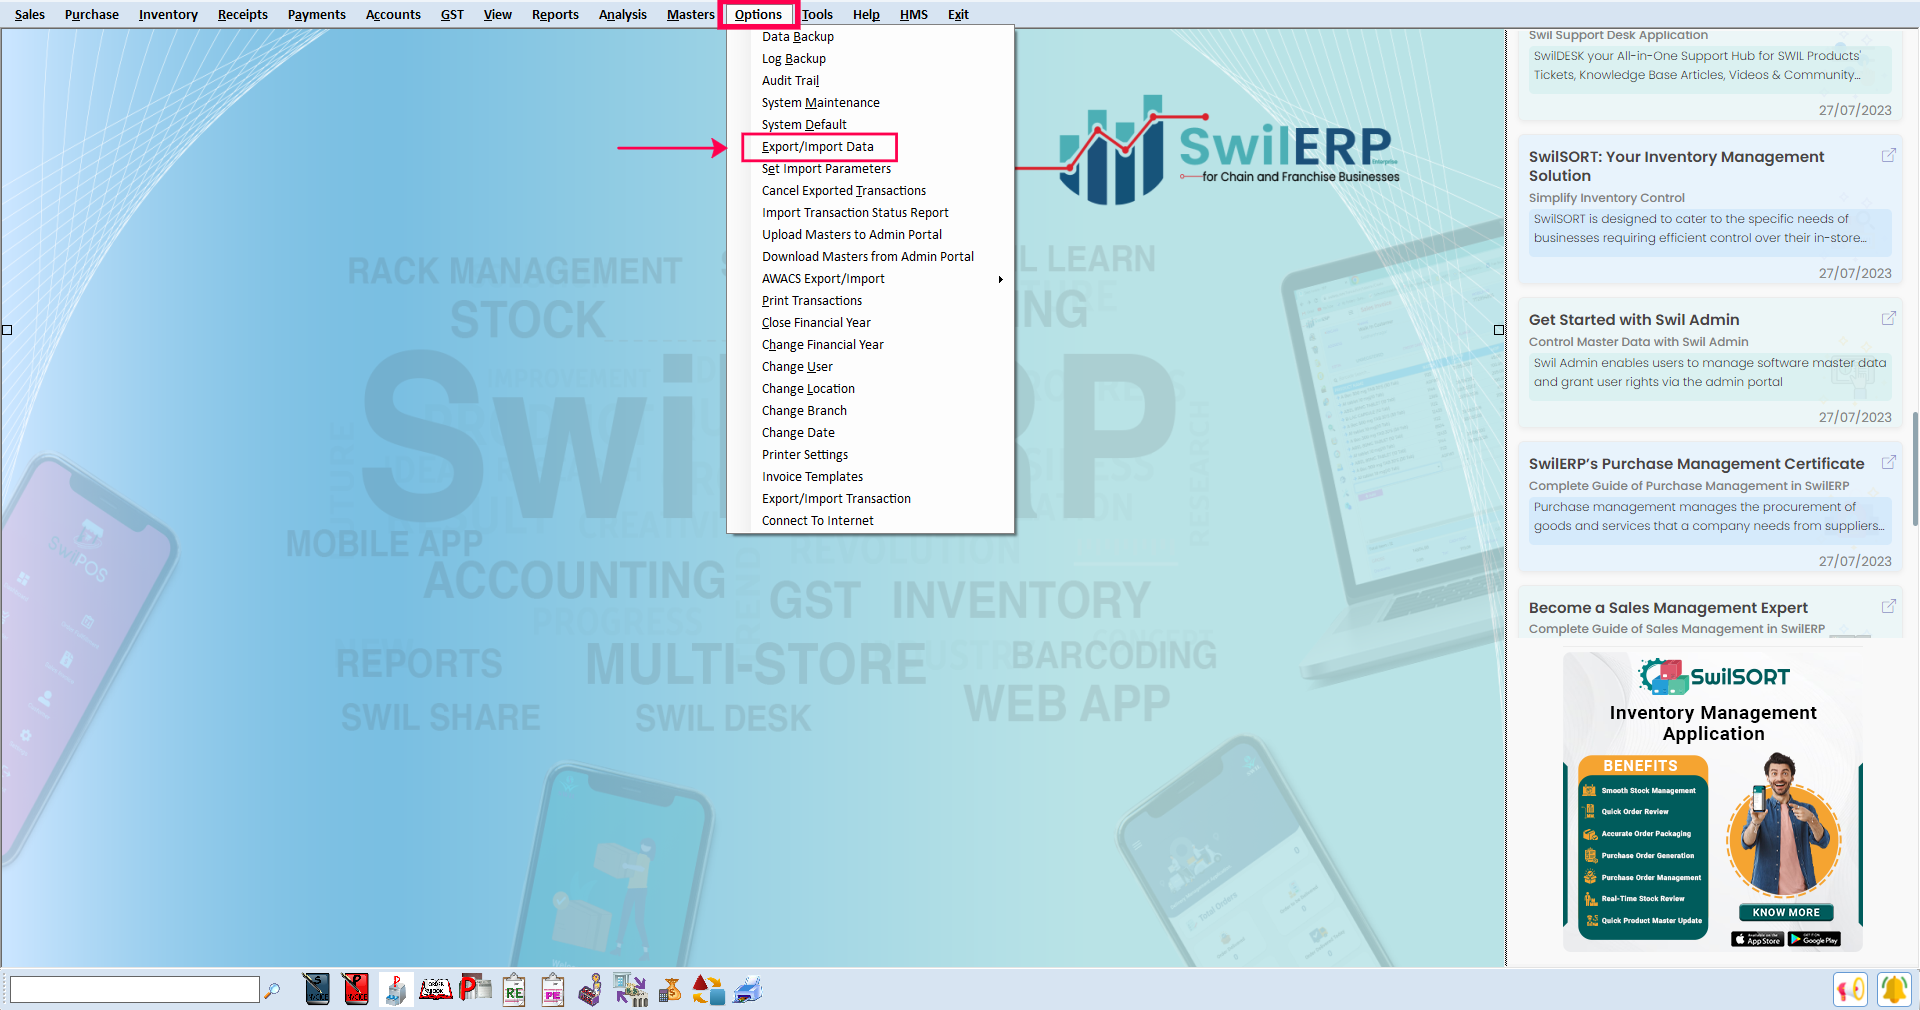Screen dimensions: 1920x1010
Task: Open the Sales Invoice toolbar icon
Action: [317, 990]
